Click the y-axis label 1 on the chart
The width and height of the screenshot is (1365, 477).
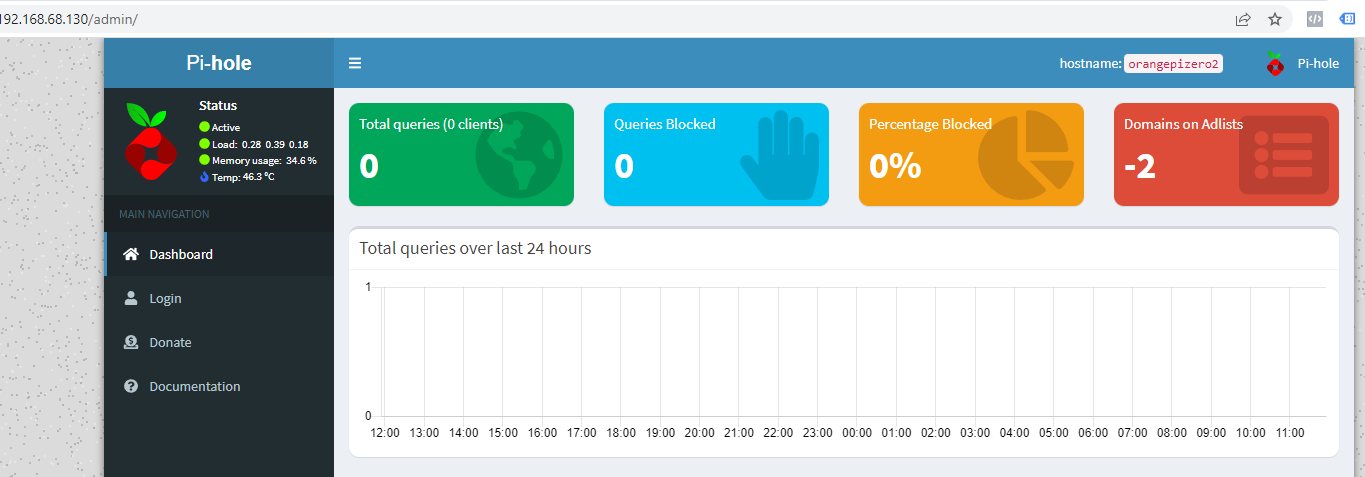point(368,287)
